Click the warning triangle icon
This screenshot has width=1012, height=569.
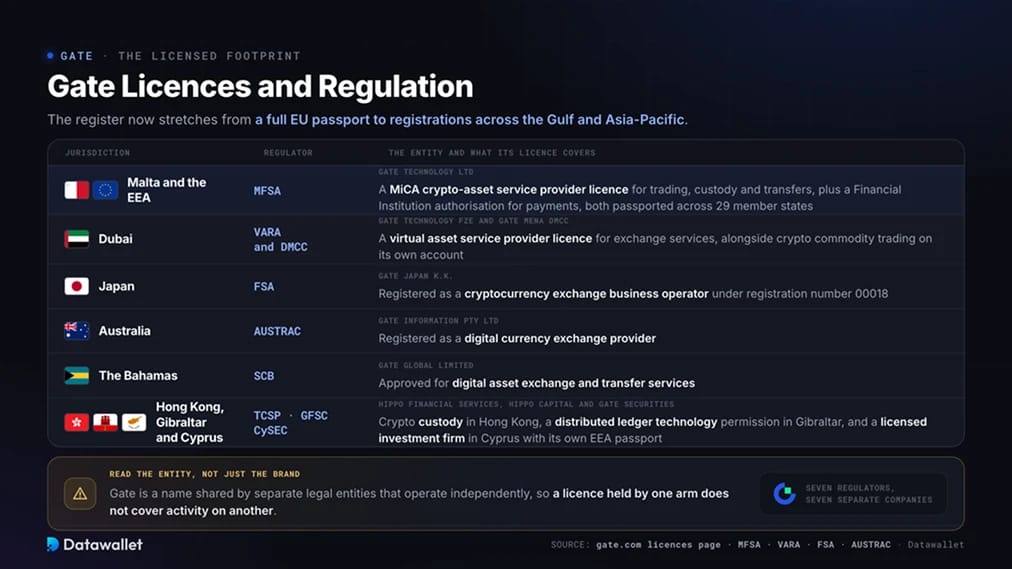[80, 494]
